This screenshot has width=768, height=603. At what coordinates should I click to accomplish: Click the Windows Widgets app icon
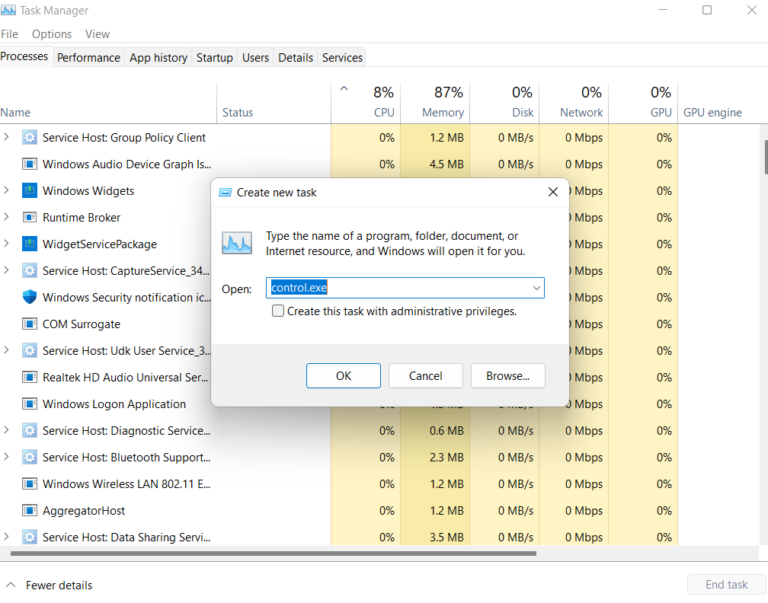point(29,191)
